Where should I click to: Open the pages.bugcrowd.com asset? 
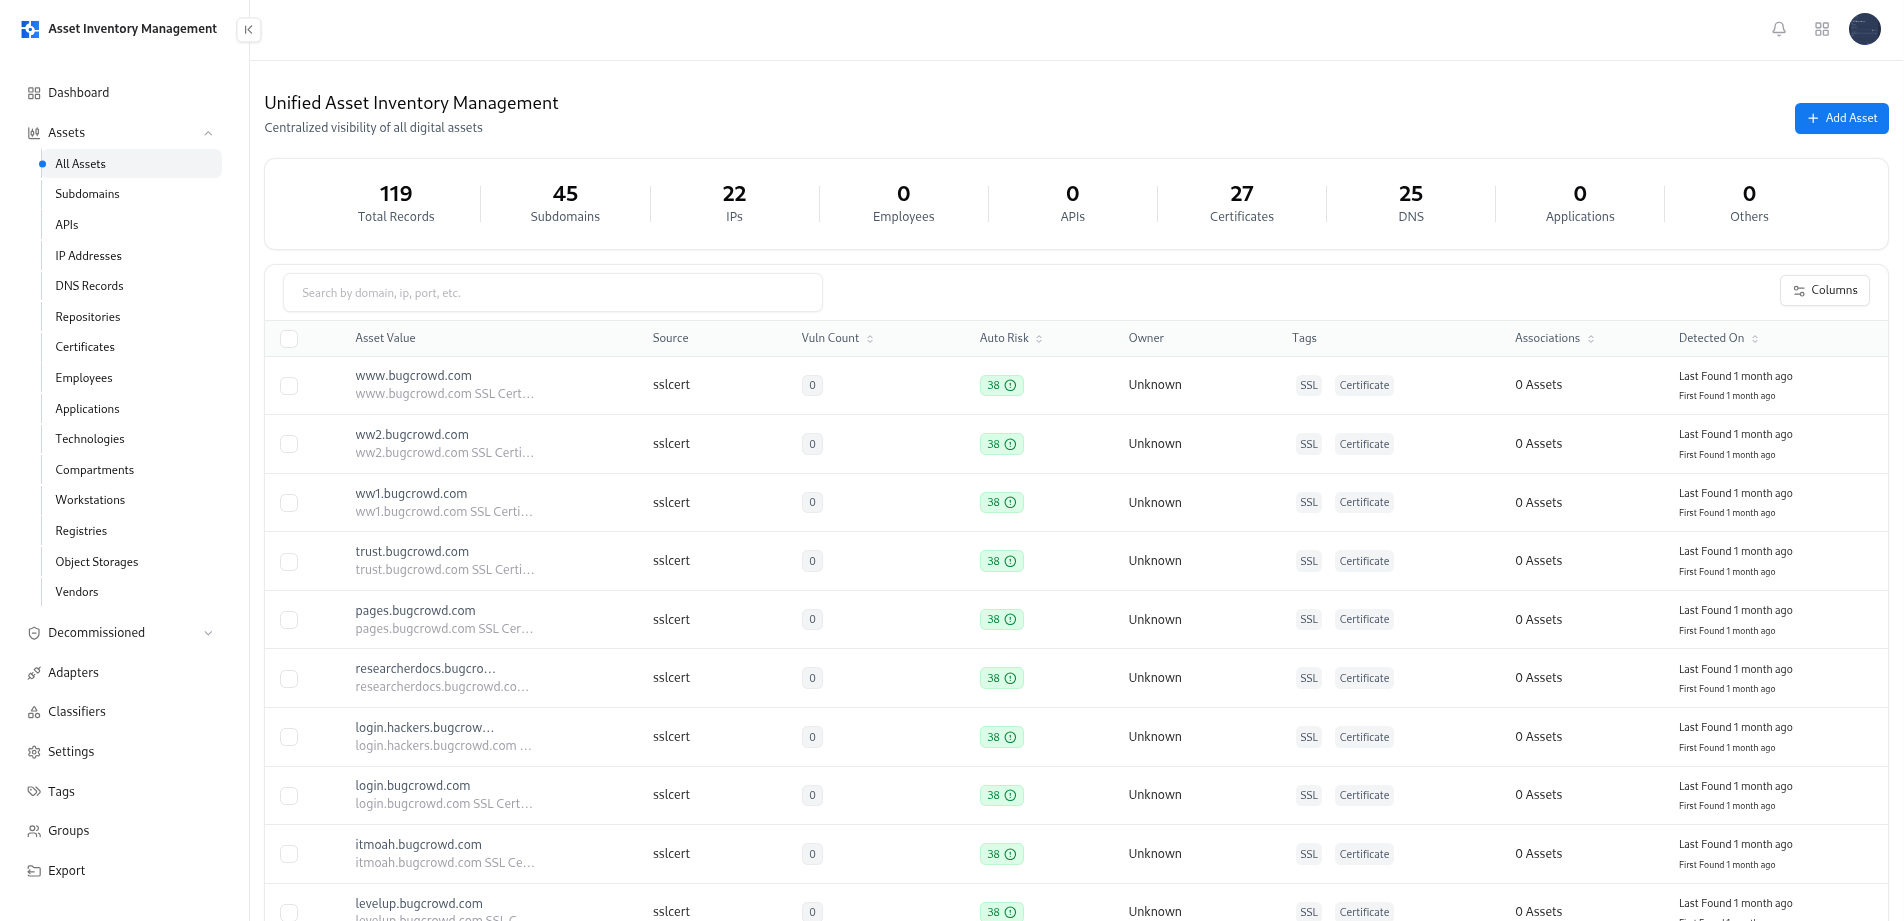pos(415,611)
